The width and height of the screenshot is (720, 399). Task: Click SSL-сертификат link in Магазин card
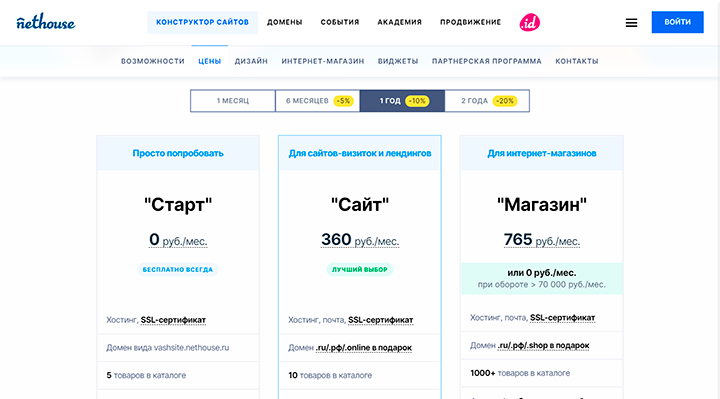[x=562, y=318]
